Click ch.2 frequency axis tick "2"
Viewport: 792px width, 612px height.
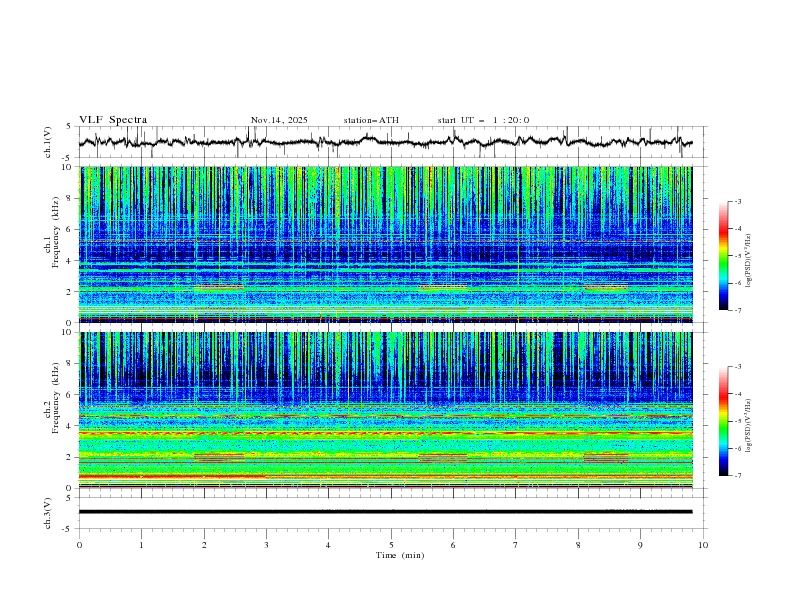coord(71,457)
